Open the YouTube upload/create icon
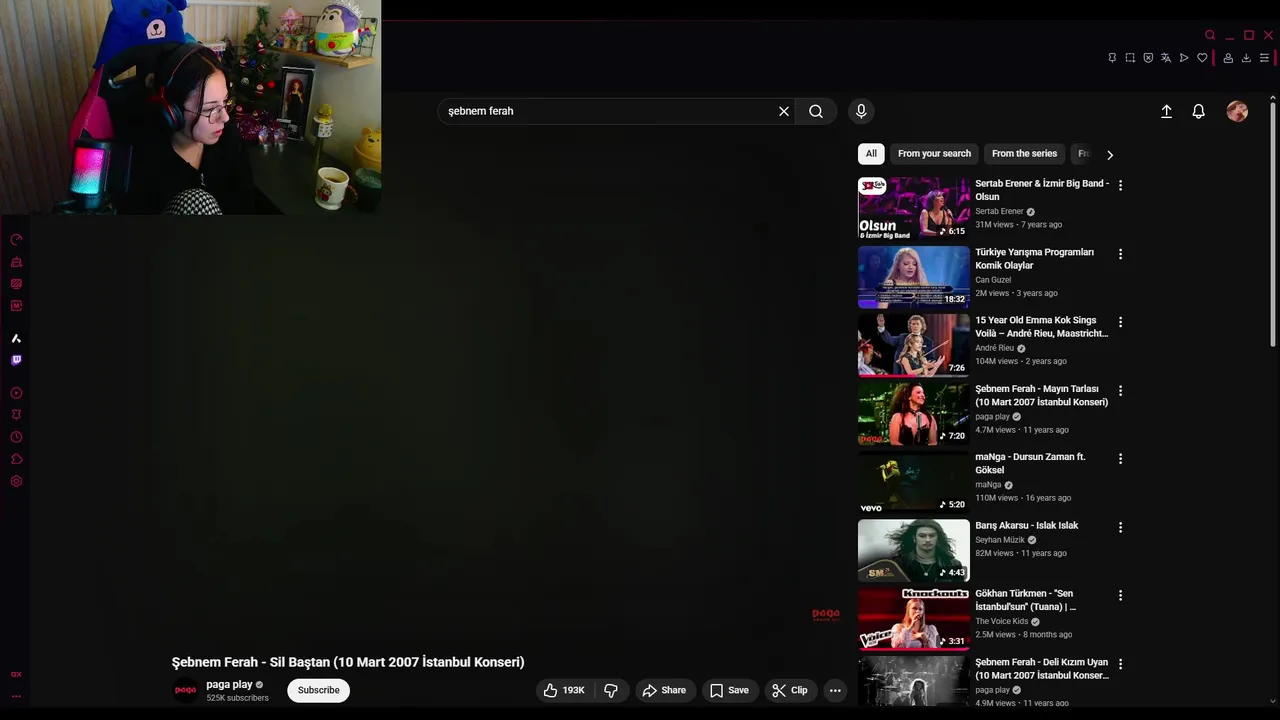 1166,112
